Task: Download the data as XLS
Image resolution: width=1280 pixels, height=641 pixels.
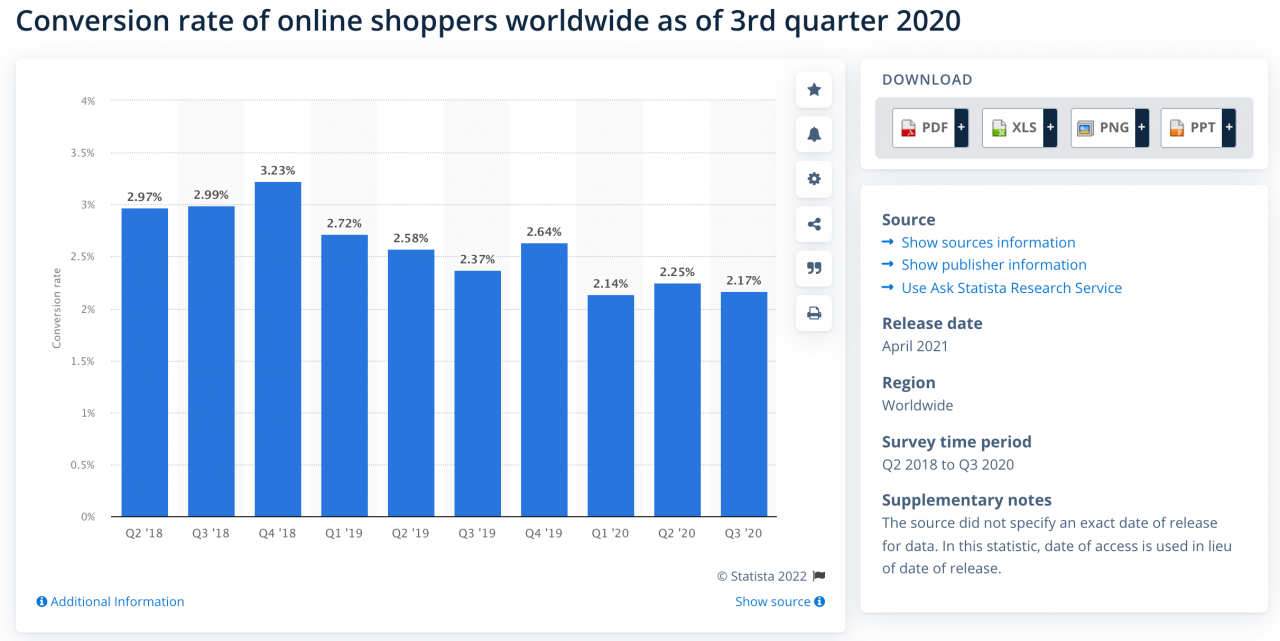Action: tap(1011, 127)
